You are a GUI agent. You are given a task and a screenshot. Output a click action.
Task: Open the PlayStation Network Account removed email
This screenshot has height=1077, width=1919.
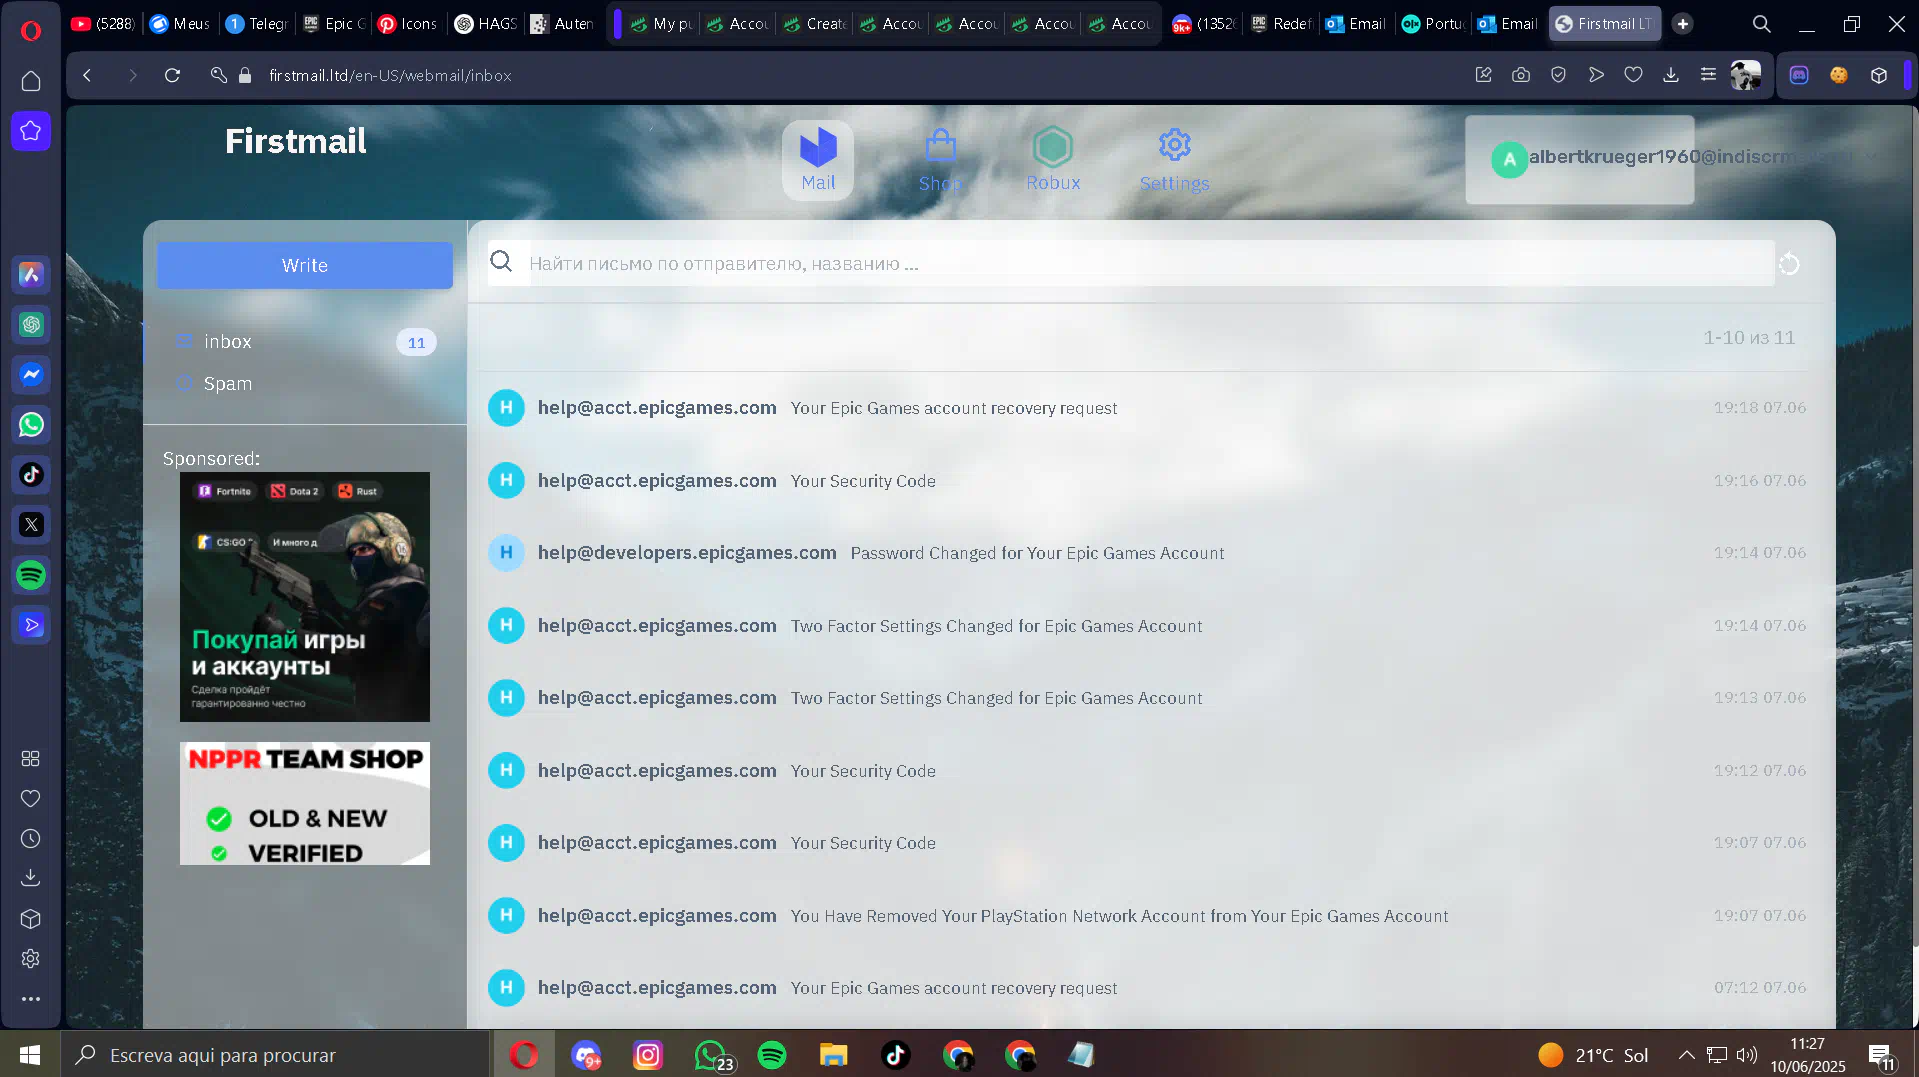pyautogui.click(x=1148, y=916)
